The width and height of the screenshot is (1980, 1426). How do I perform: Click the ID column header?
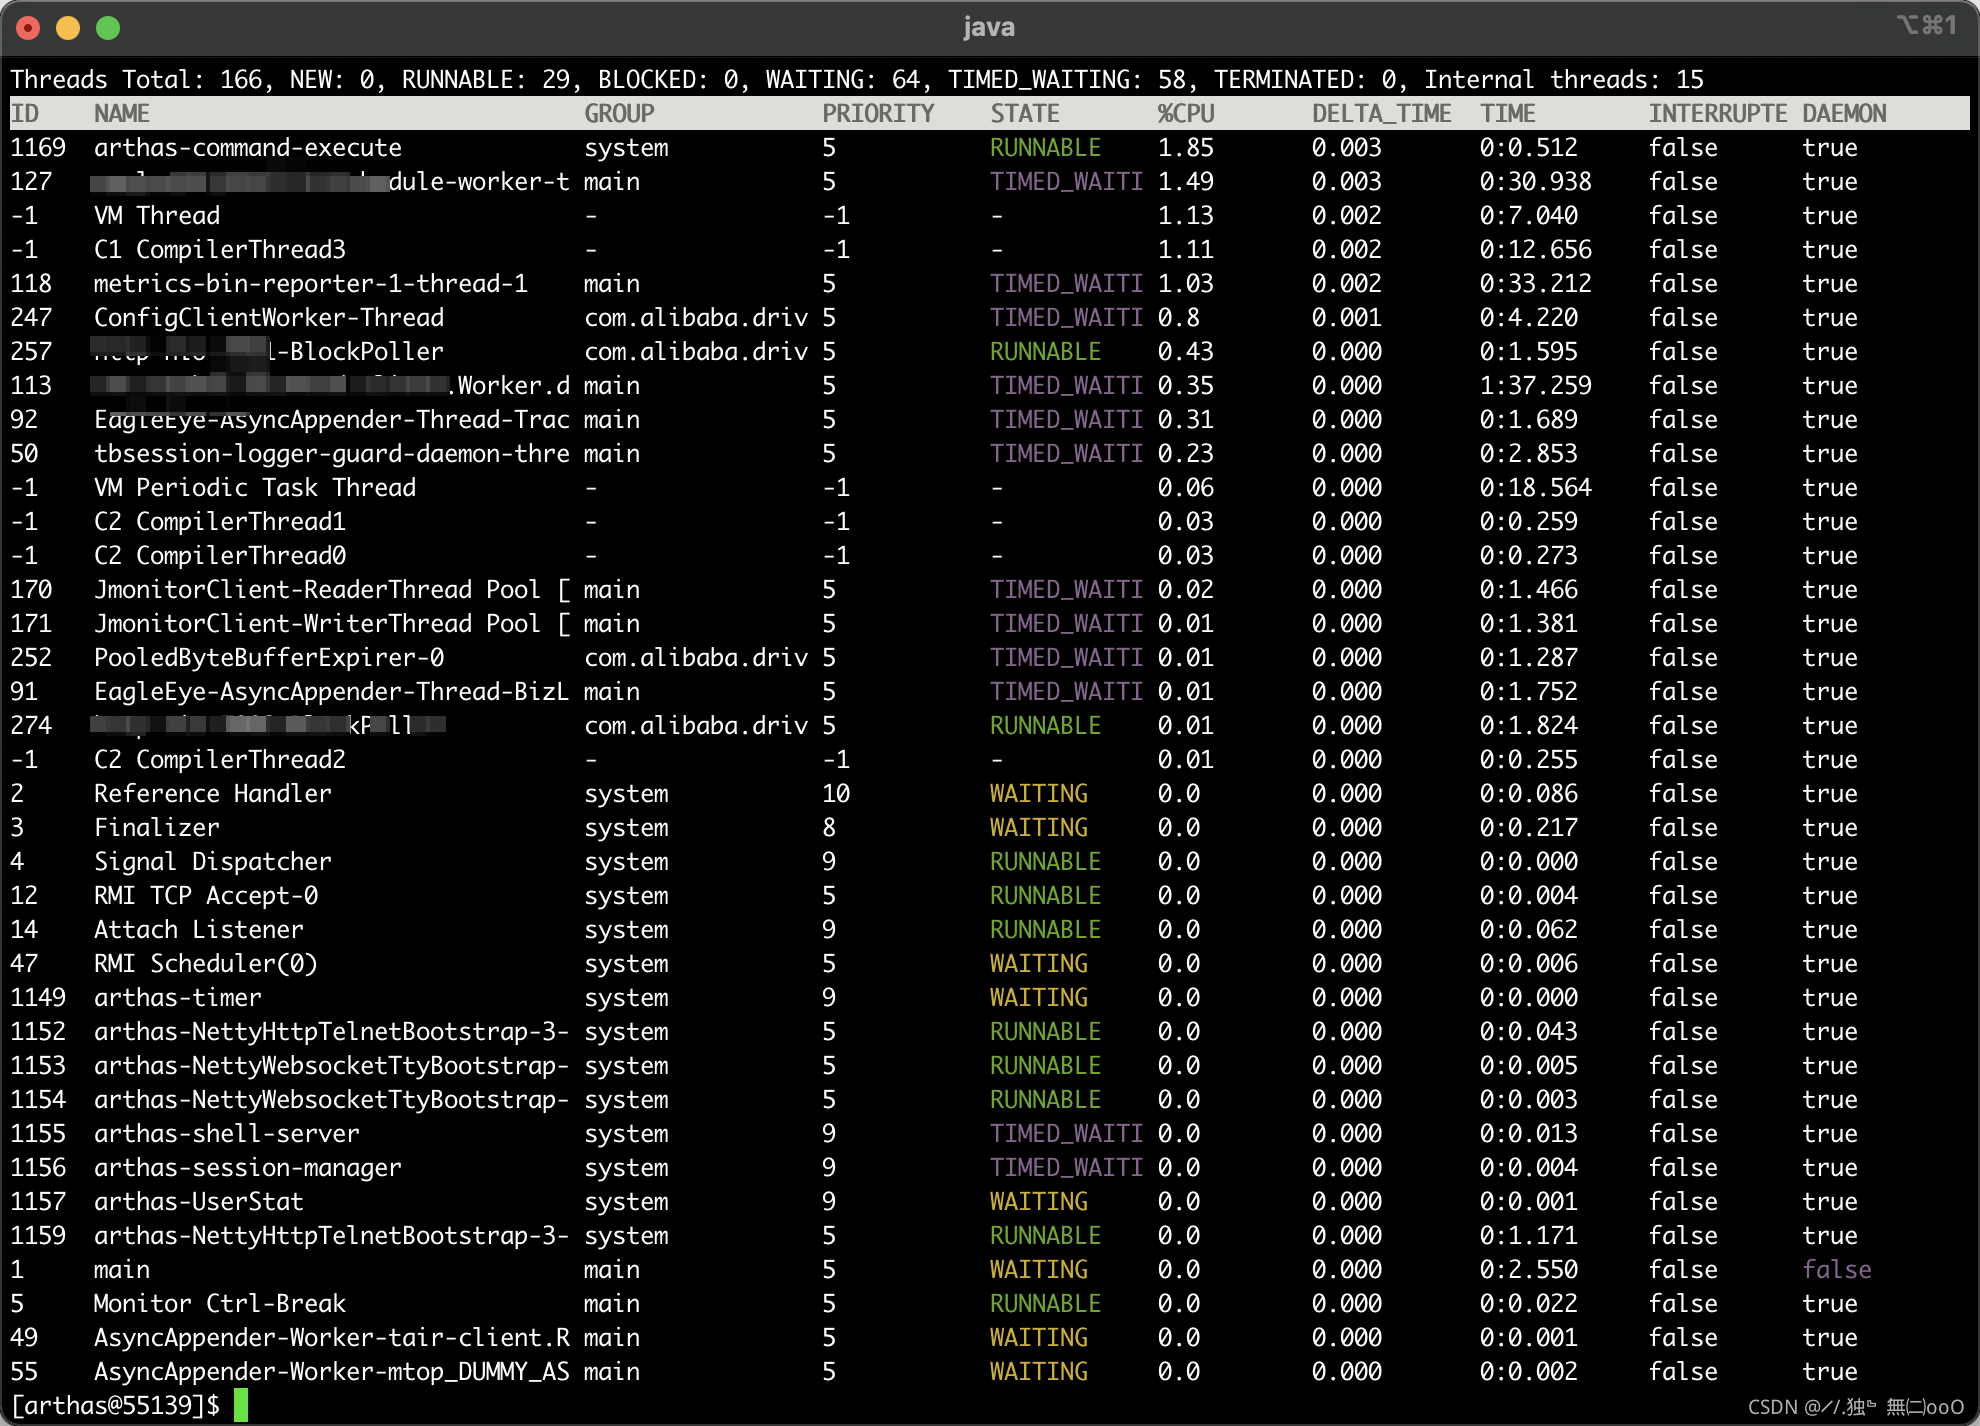[x=24, y=114]
